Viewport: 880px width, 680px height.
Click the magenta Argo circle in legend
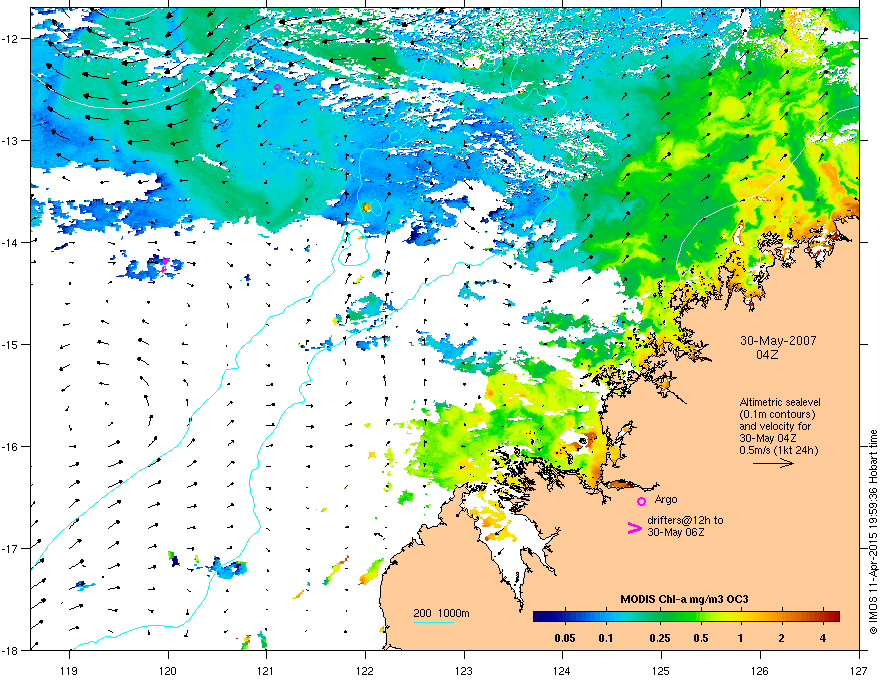click(x=641, y=501)
